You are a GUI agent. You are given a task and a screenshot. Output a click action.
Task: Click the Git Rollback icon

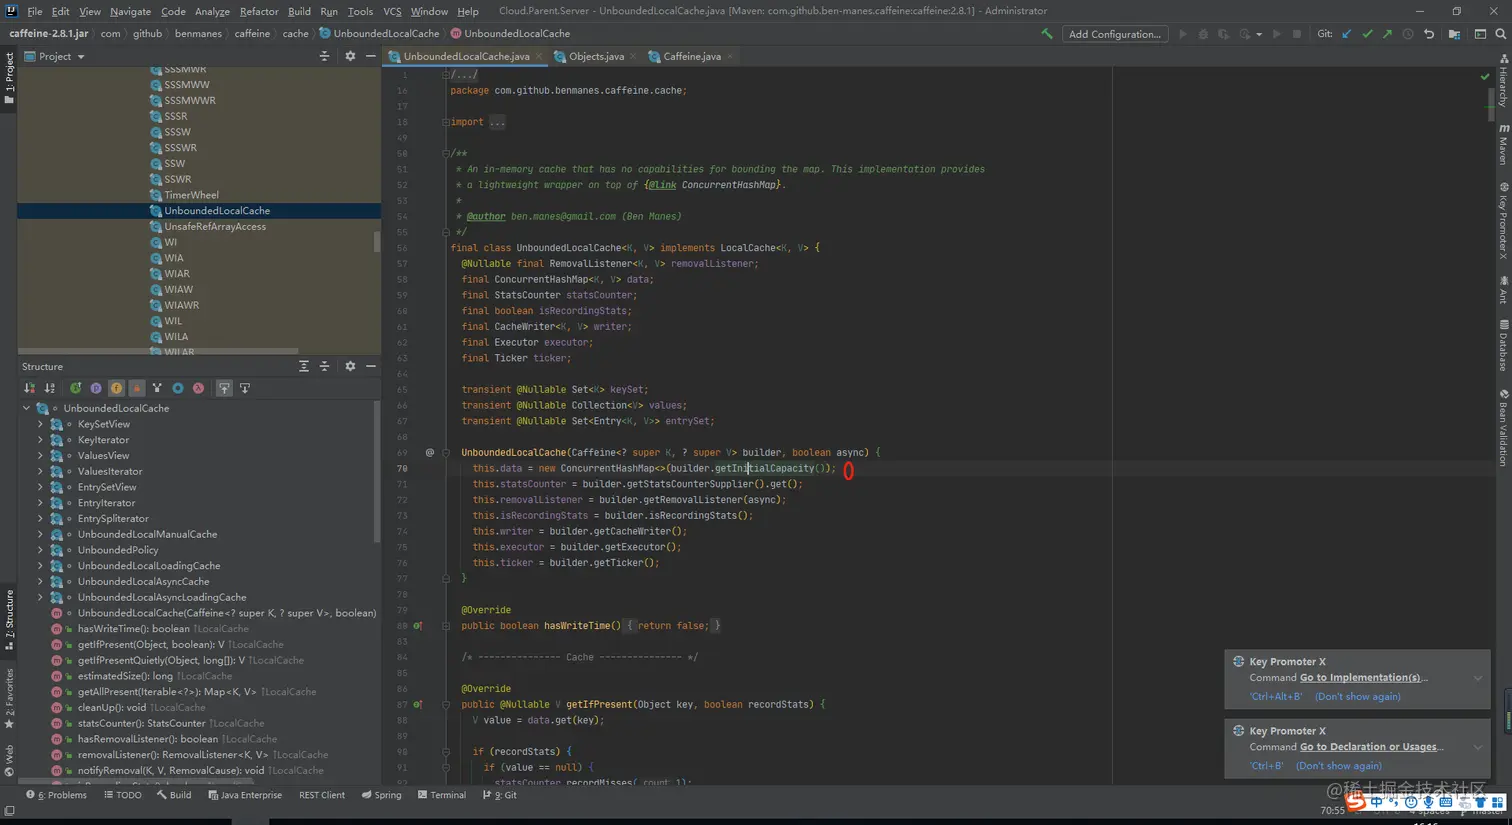pos(1429,34)
